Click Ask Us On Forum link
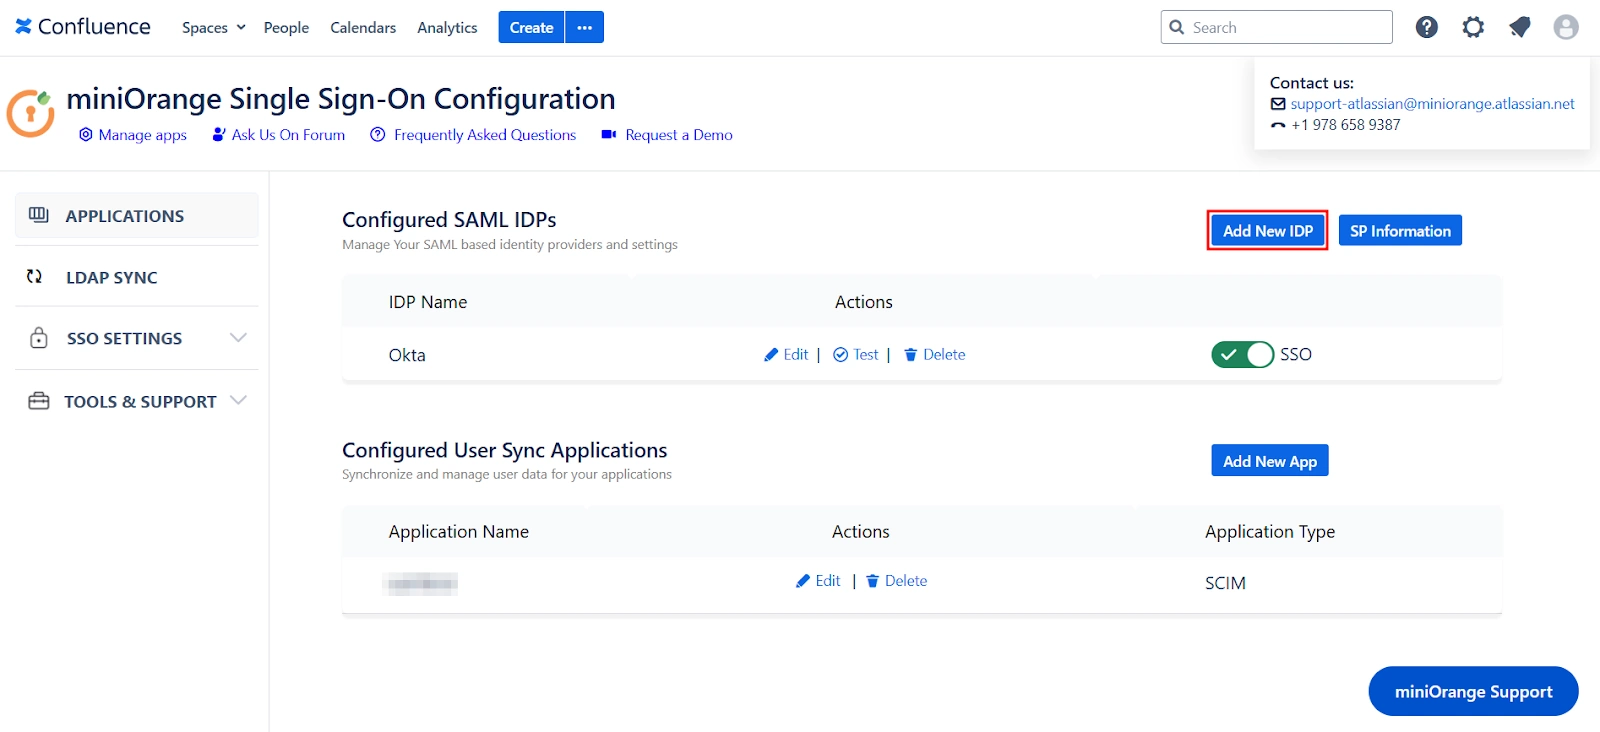The width and height of the screenshot is (1600, 732). pyautogui.click(x=288, y=134)
